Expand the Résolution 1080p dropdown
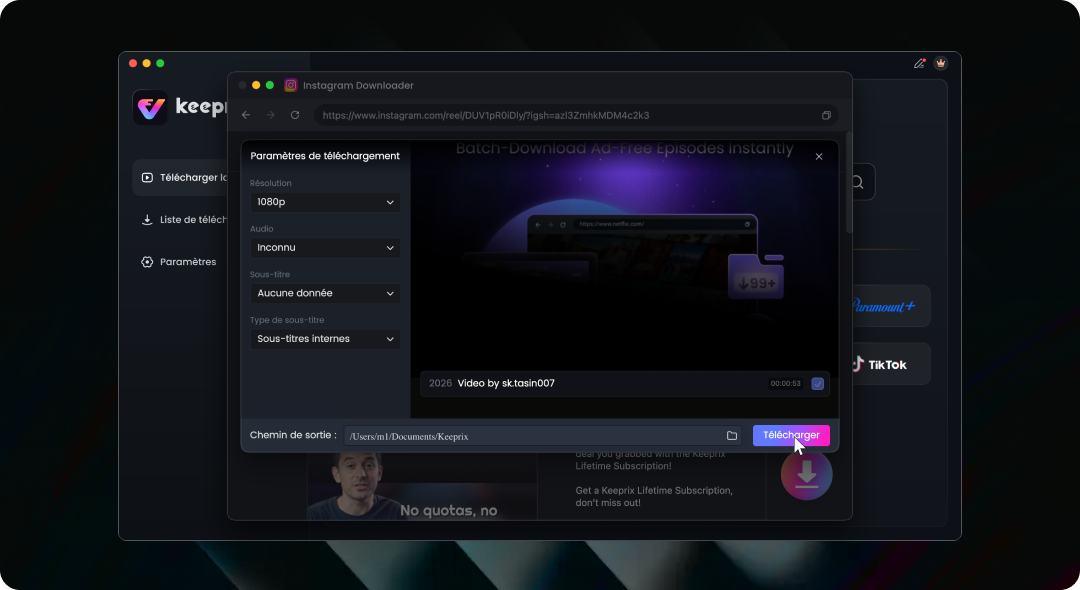The height and width of the screenshot is (590, 1080). [325, 202]
